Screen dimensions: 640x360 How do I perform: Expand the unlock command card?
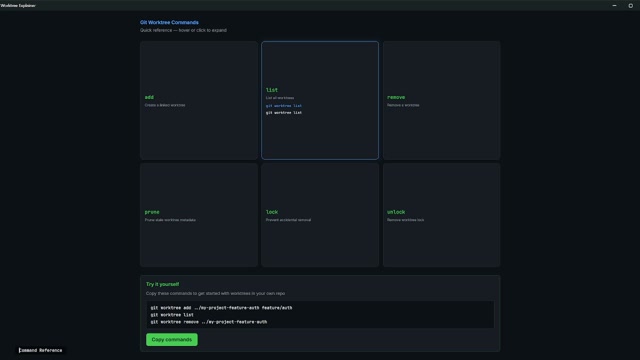click(441, 215)
